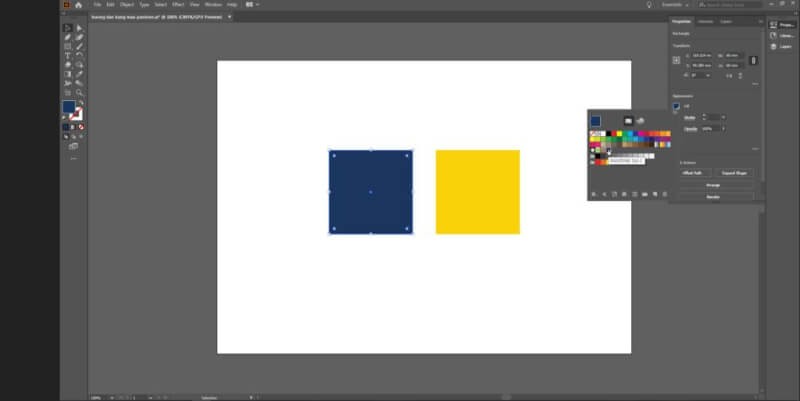Open the Stroke weight dropdown
The width and height of the screenshot is (800, 401).
724,117
